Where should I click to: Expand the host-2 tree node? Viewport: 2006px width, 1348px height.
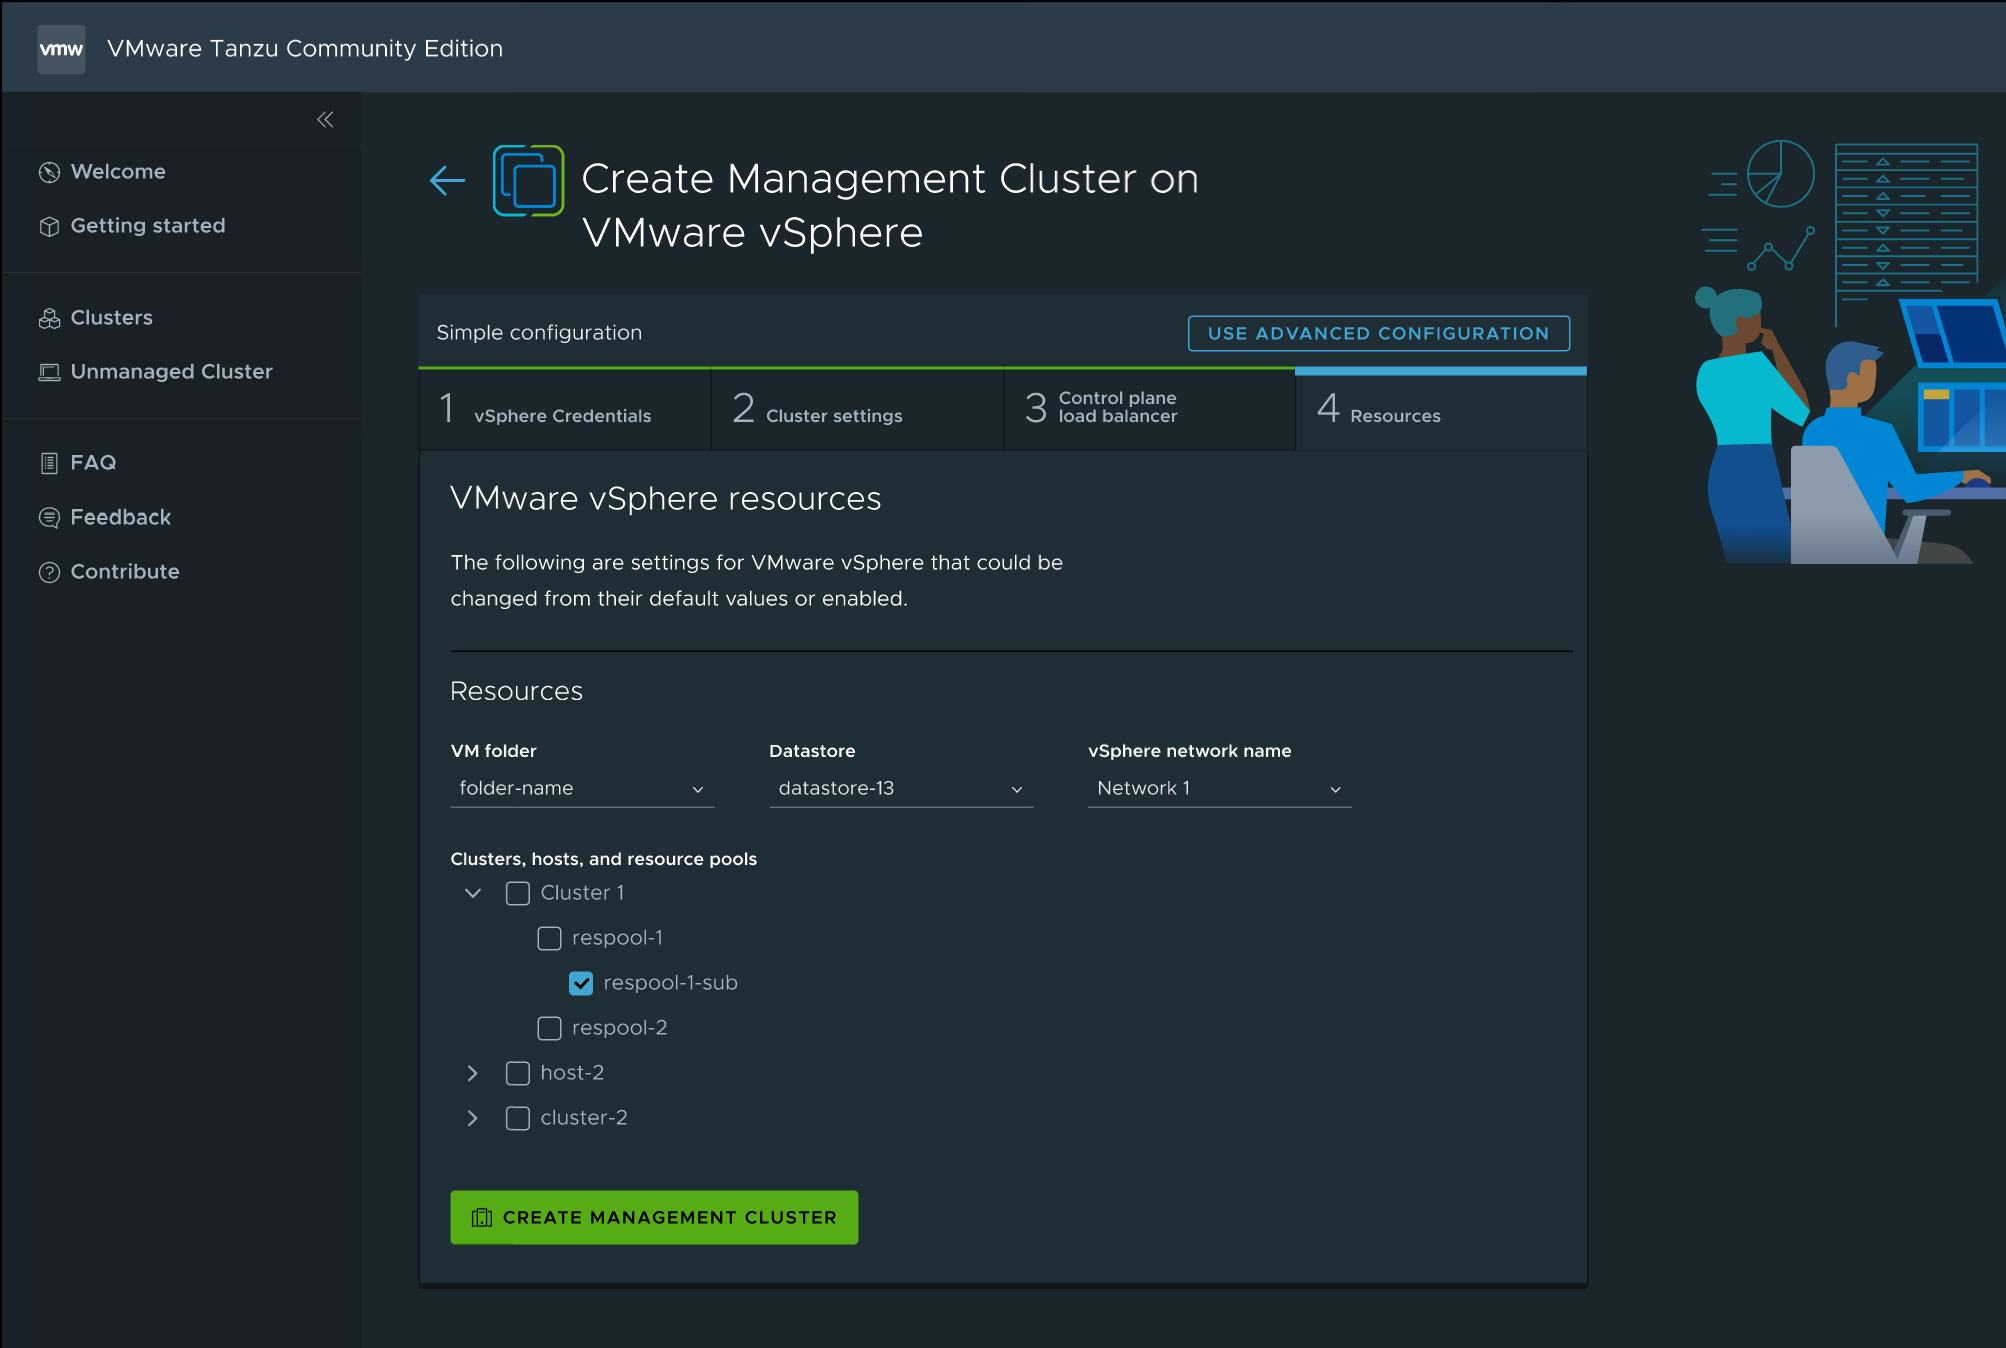pos(473,1073)
